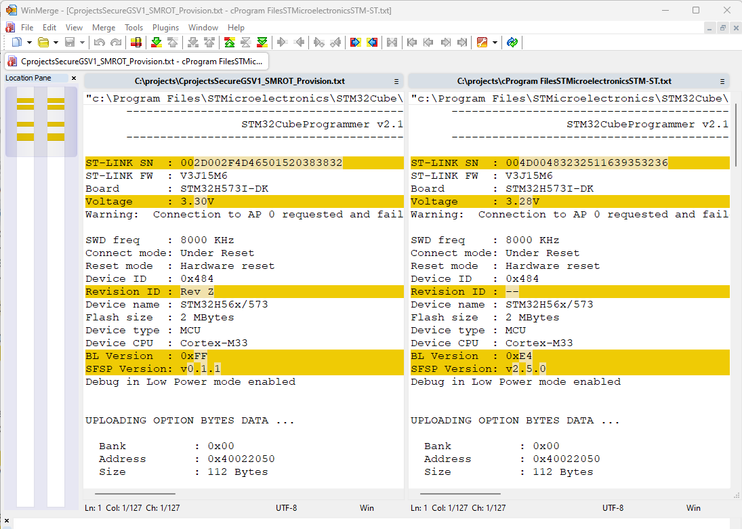This screenshot has height=529, width=742.
Task: Click the Select Line Difference icon
Action: pos(136,43)
